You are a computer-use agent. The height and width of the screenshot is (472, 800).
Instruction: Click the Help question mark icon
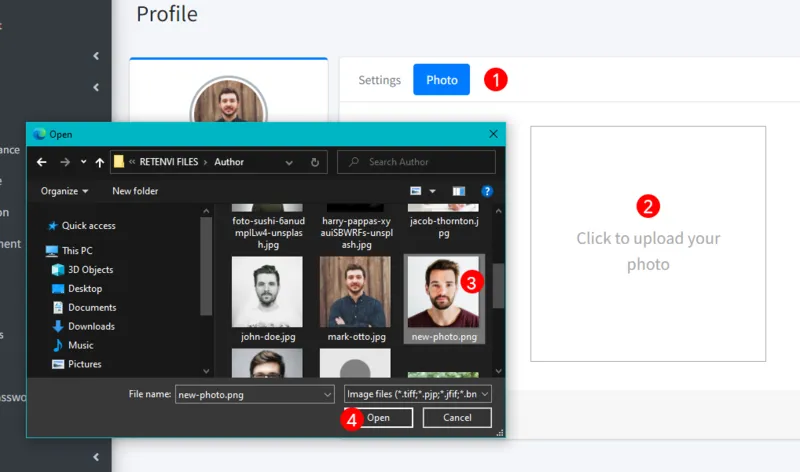[x=487, y=191]
